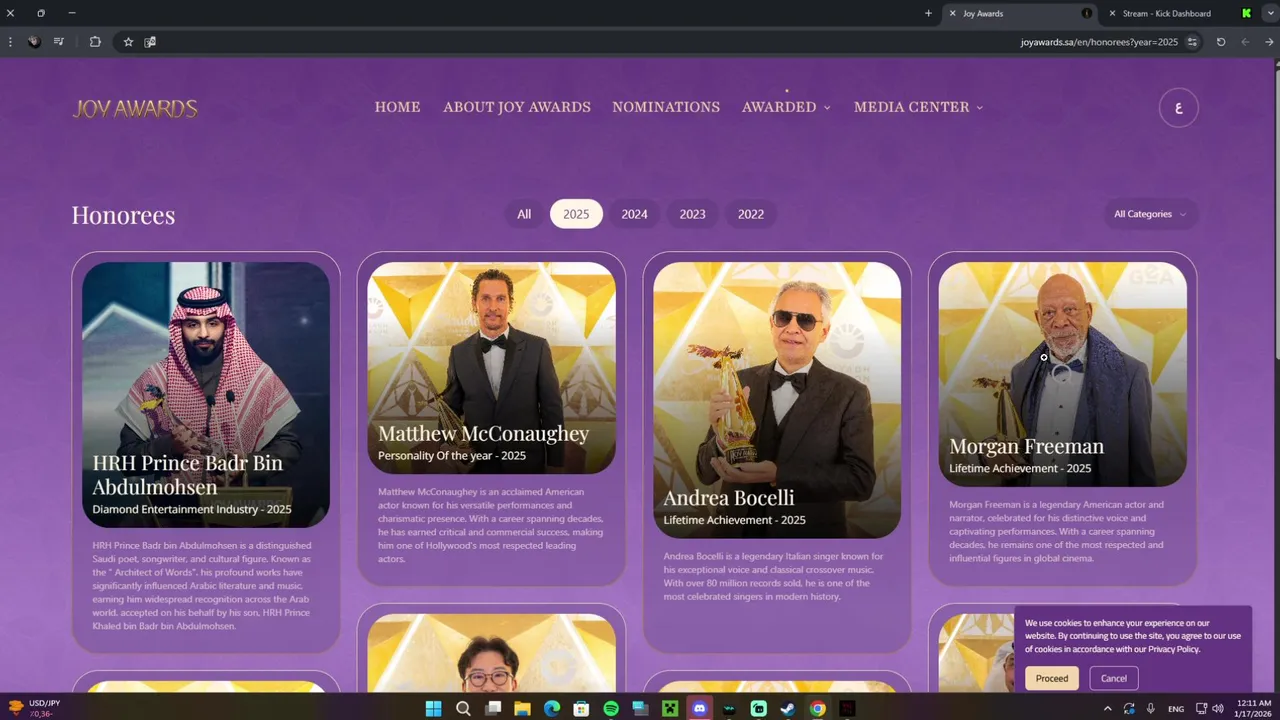
Task: Open Steam from the taskbar
Action: [x=788, y=708]
